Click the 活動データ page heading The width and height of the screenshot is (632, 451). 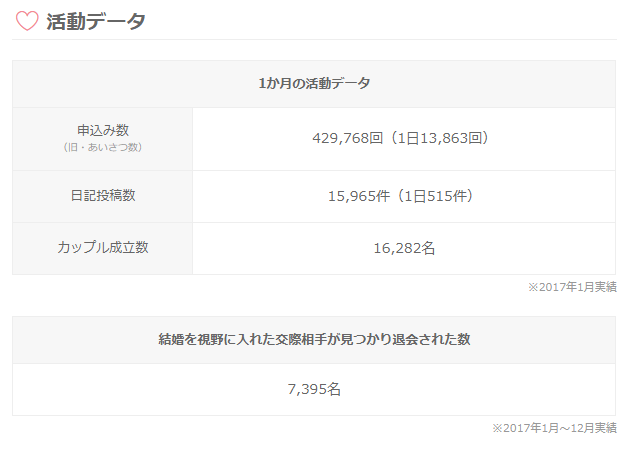[96, 21]
